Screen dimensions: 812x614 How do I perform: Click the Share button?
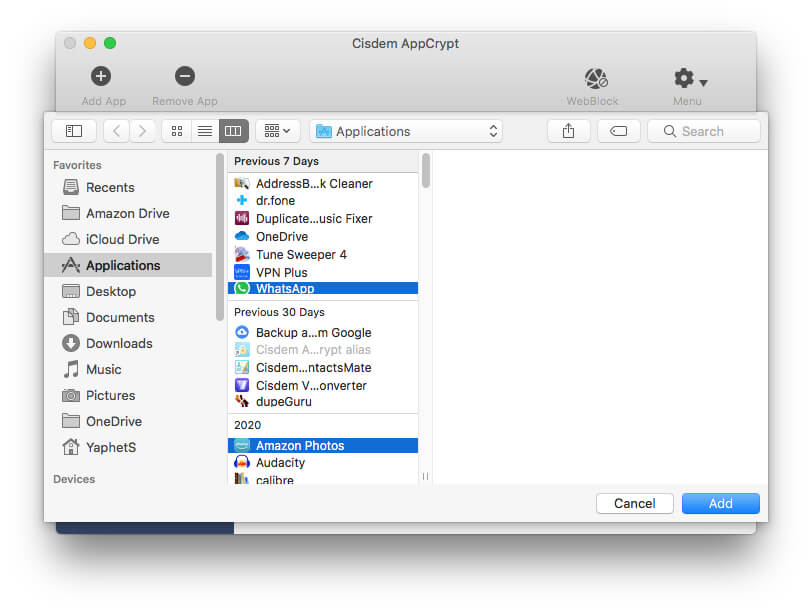coord(569,131)
